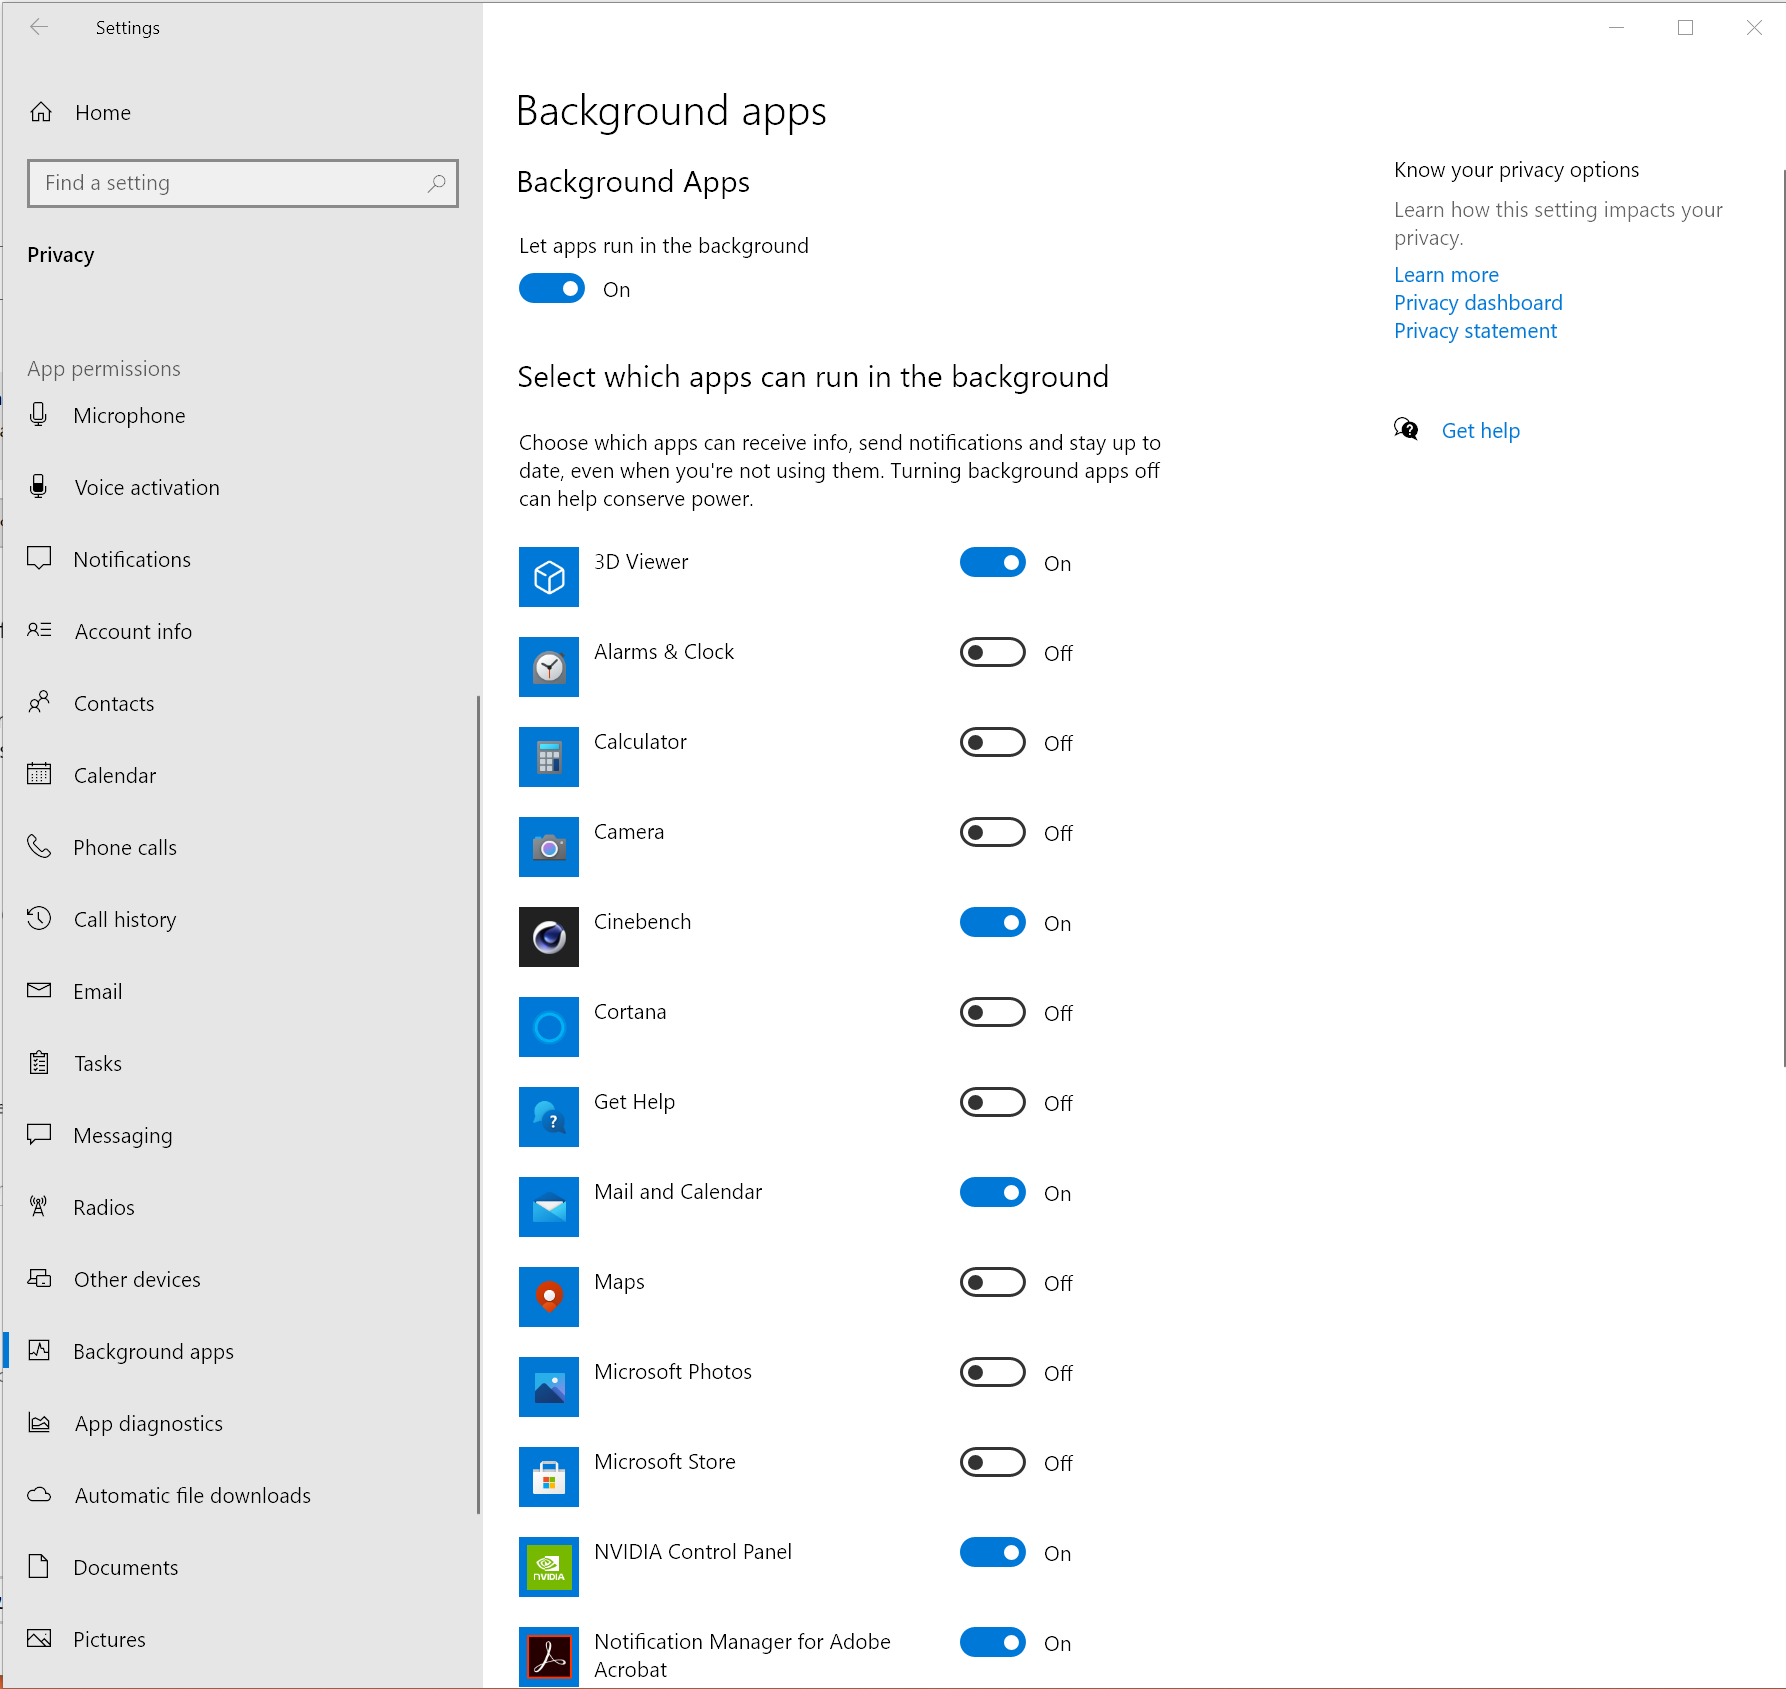Click the Find a setting search box

(x=243, y=183)
